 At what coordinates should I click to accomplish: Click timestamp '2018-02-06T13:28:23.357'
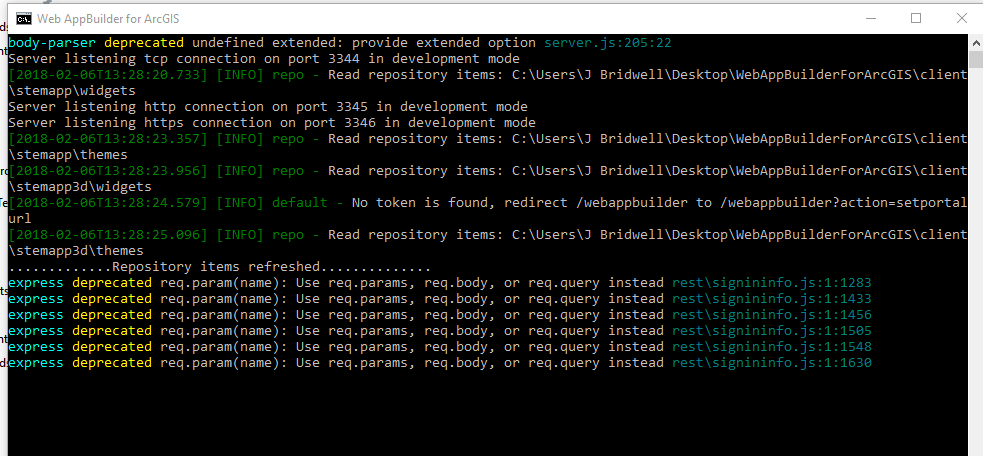108,139
